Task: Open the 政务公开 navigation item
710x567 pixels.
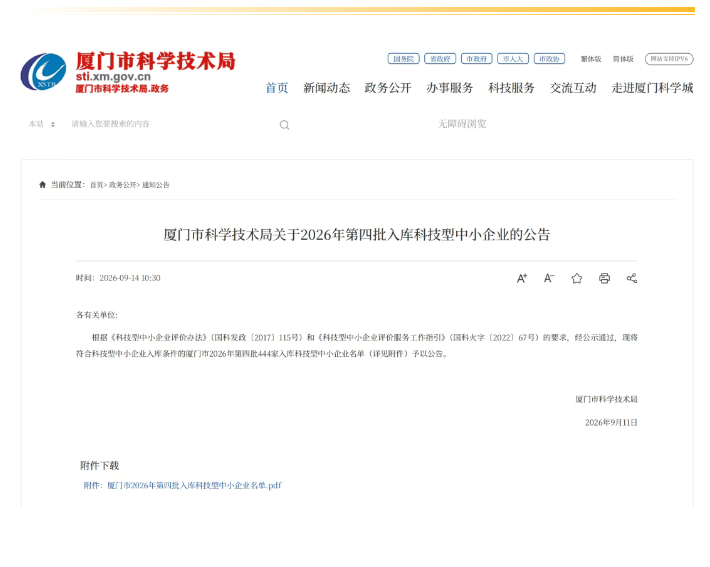Action: coord(388,88)
